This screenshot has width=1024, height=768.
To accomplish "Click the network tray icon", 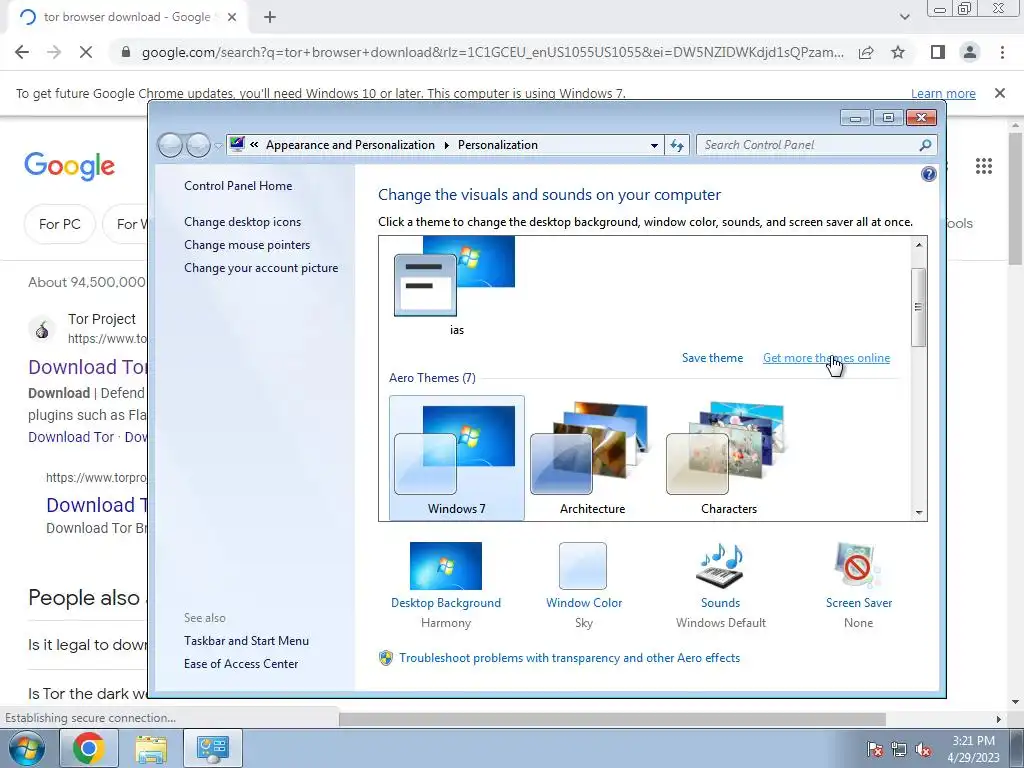I will click(x=899, y=749).
